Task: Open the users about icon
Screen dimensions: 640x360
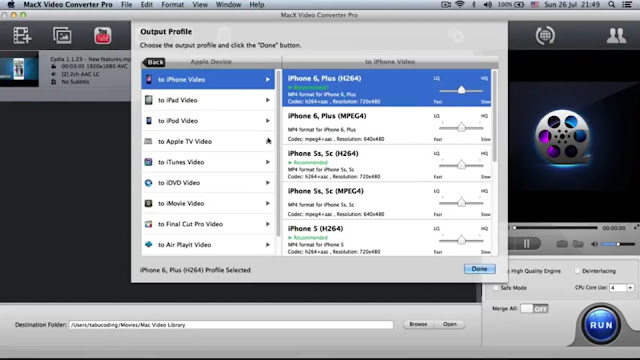Action: click(x=616, y=36)
